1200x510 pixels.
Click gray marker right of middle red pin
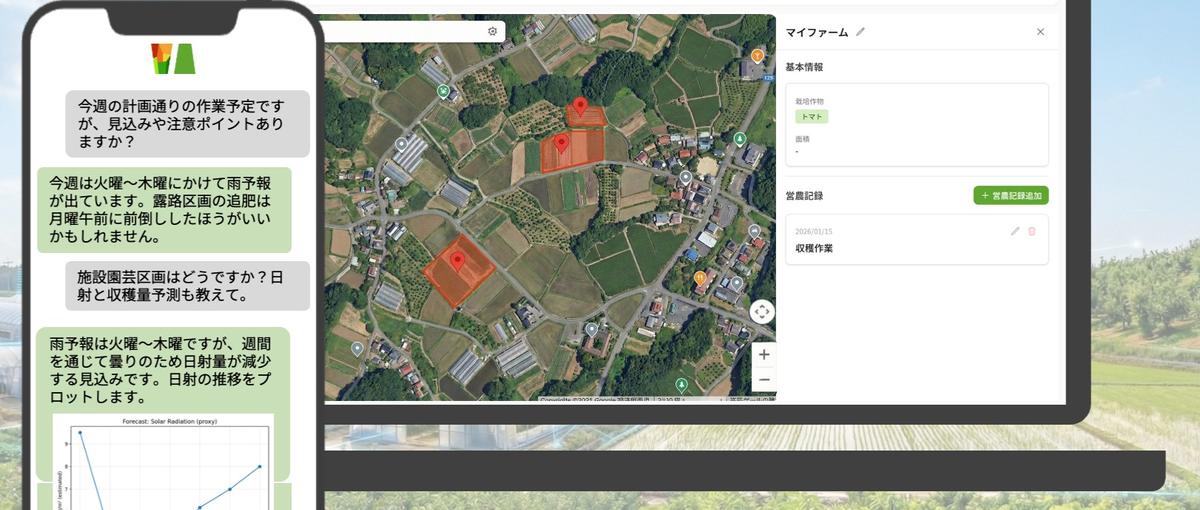(x=685, y=178)
